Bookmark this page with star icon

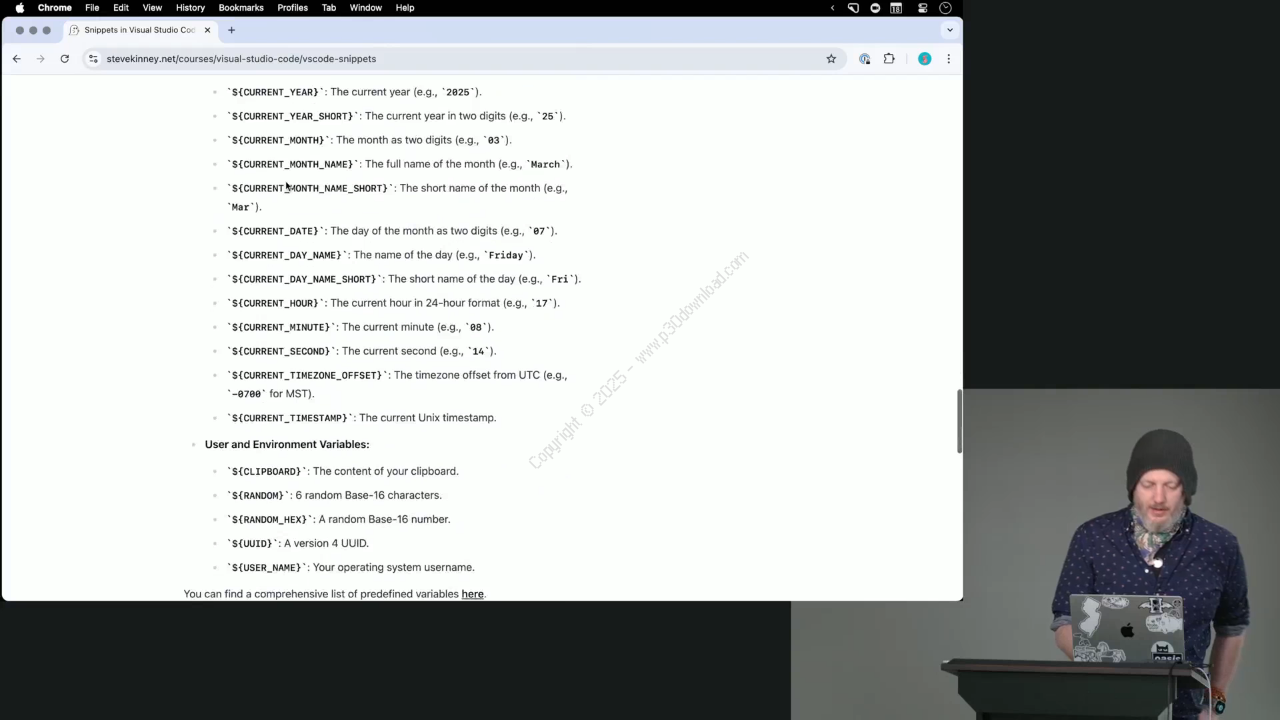click(831, 59)
